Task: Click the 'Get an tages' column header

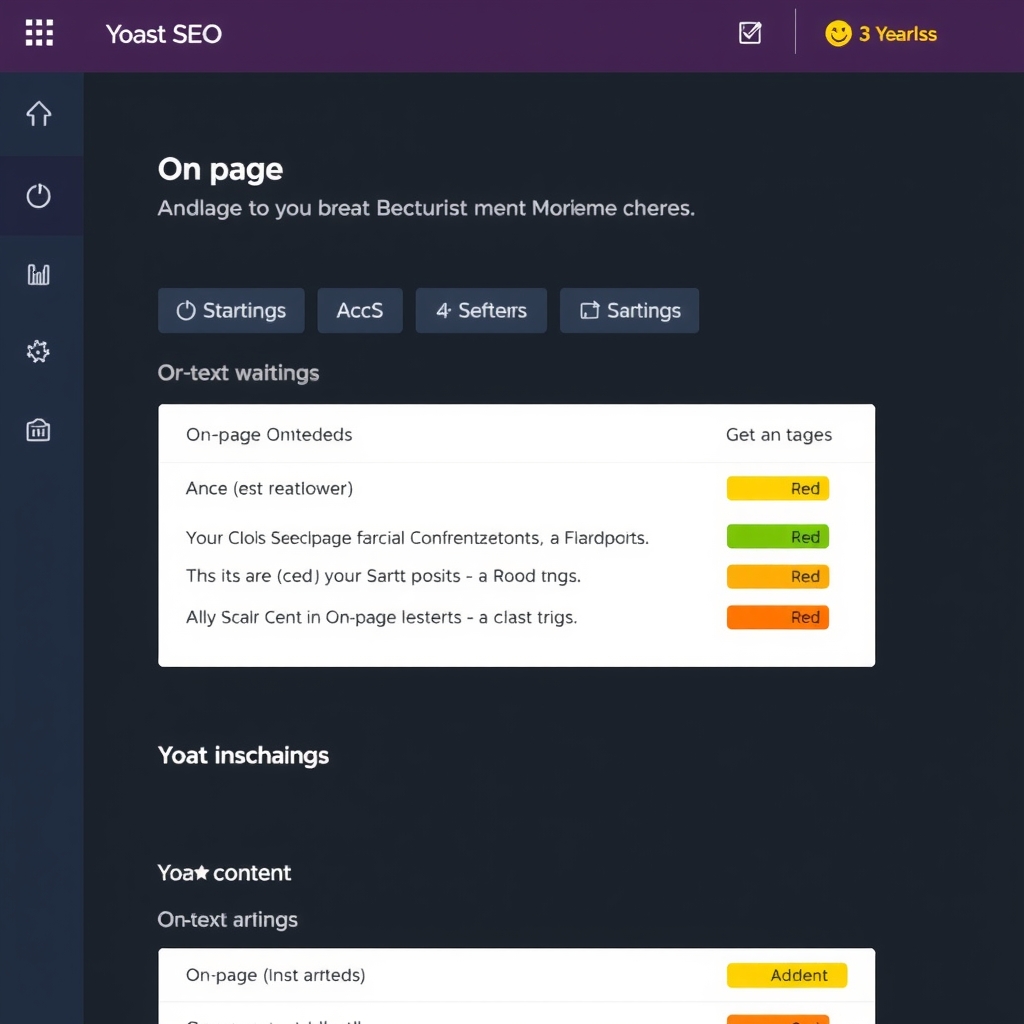Action: [778, 435]
